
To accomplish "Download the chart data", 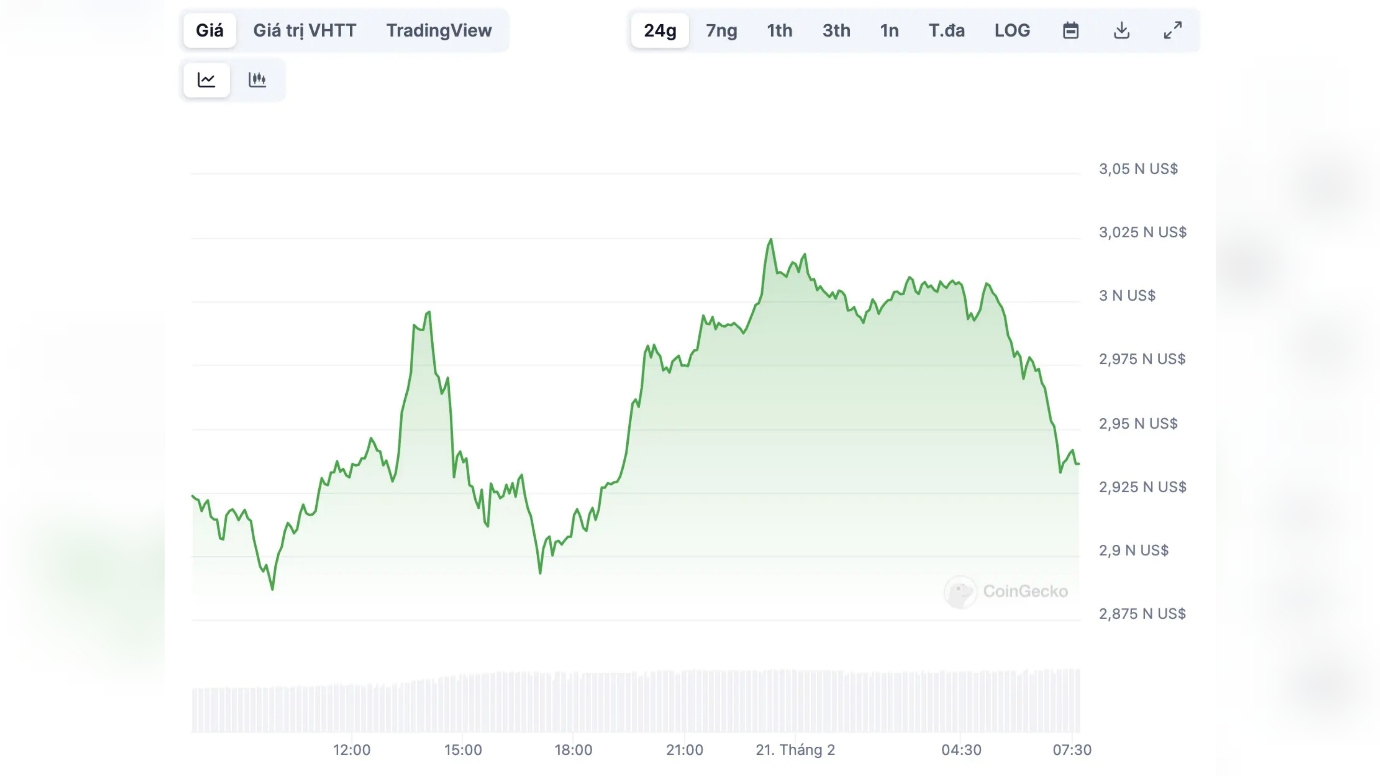I will [x=1121, y=30].
